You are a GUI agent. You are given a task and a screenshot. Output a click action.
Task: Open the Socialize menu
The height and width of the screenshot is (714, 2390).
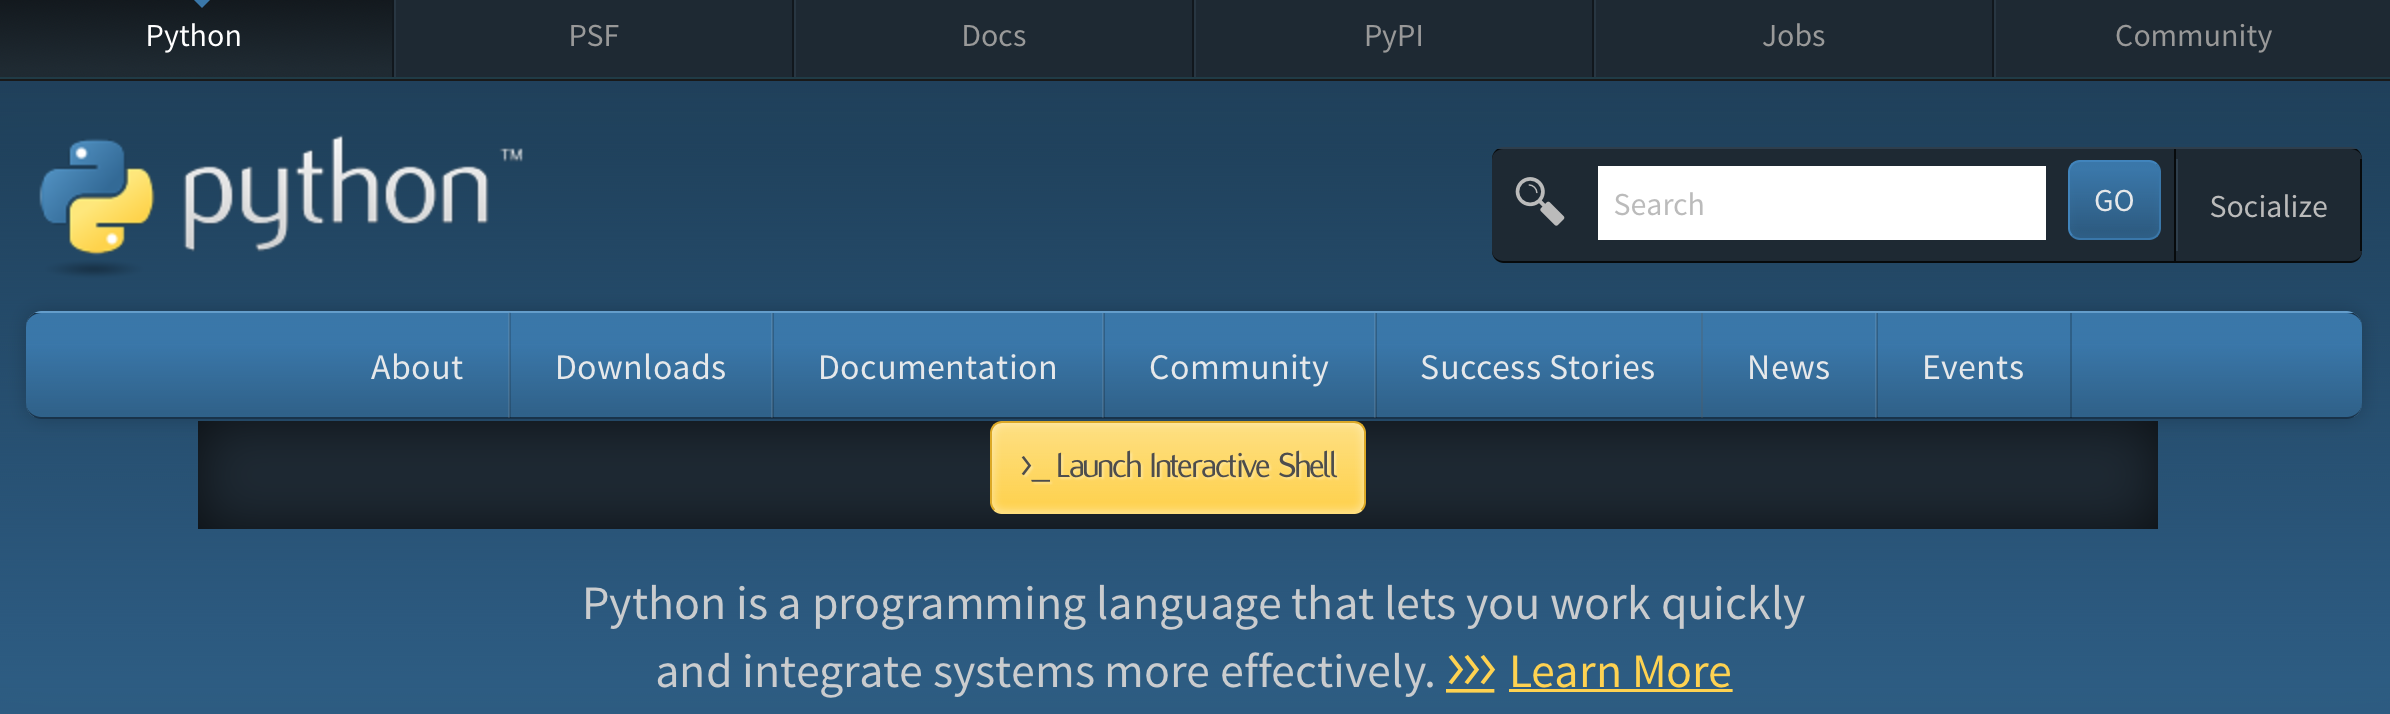[2268, 206]
